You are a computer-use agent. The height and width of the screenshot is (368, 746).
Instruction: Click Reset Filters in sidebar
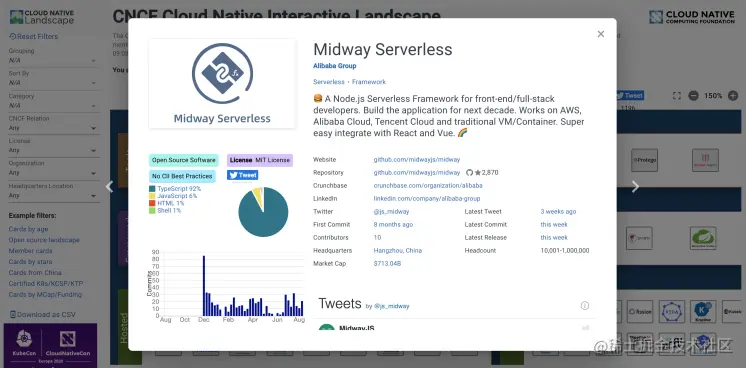[33, 37]
